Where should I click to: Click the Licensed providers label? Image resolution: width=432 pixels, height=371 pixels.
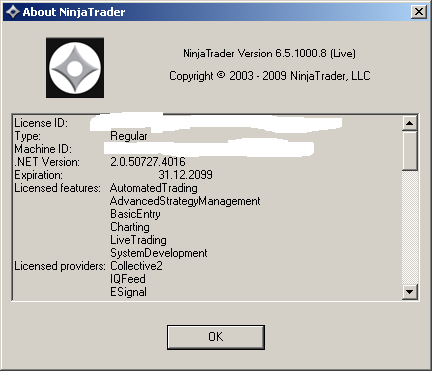(x=60, y=266)
